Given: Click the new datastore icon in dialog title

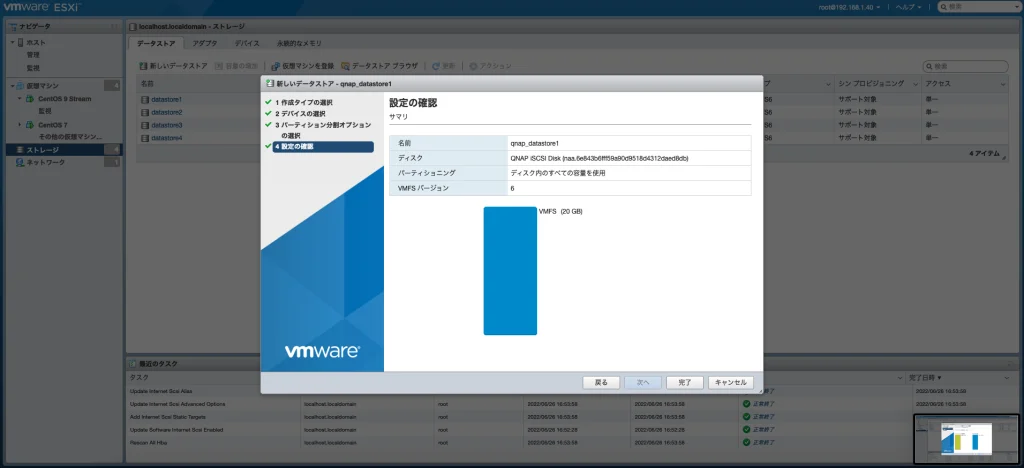Looking at the screenshot, I should pos(270,84).
